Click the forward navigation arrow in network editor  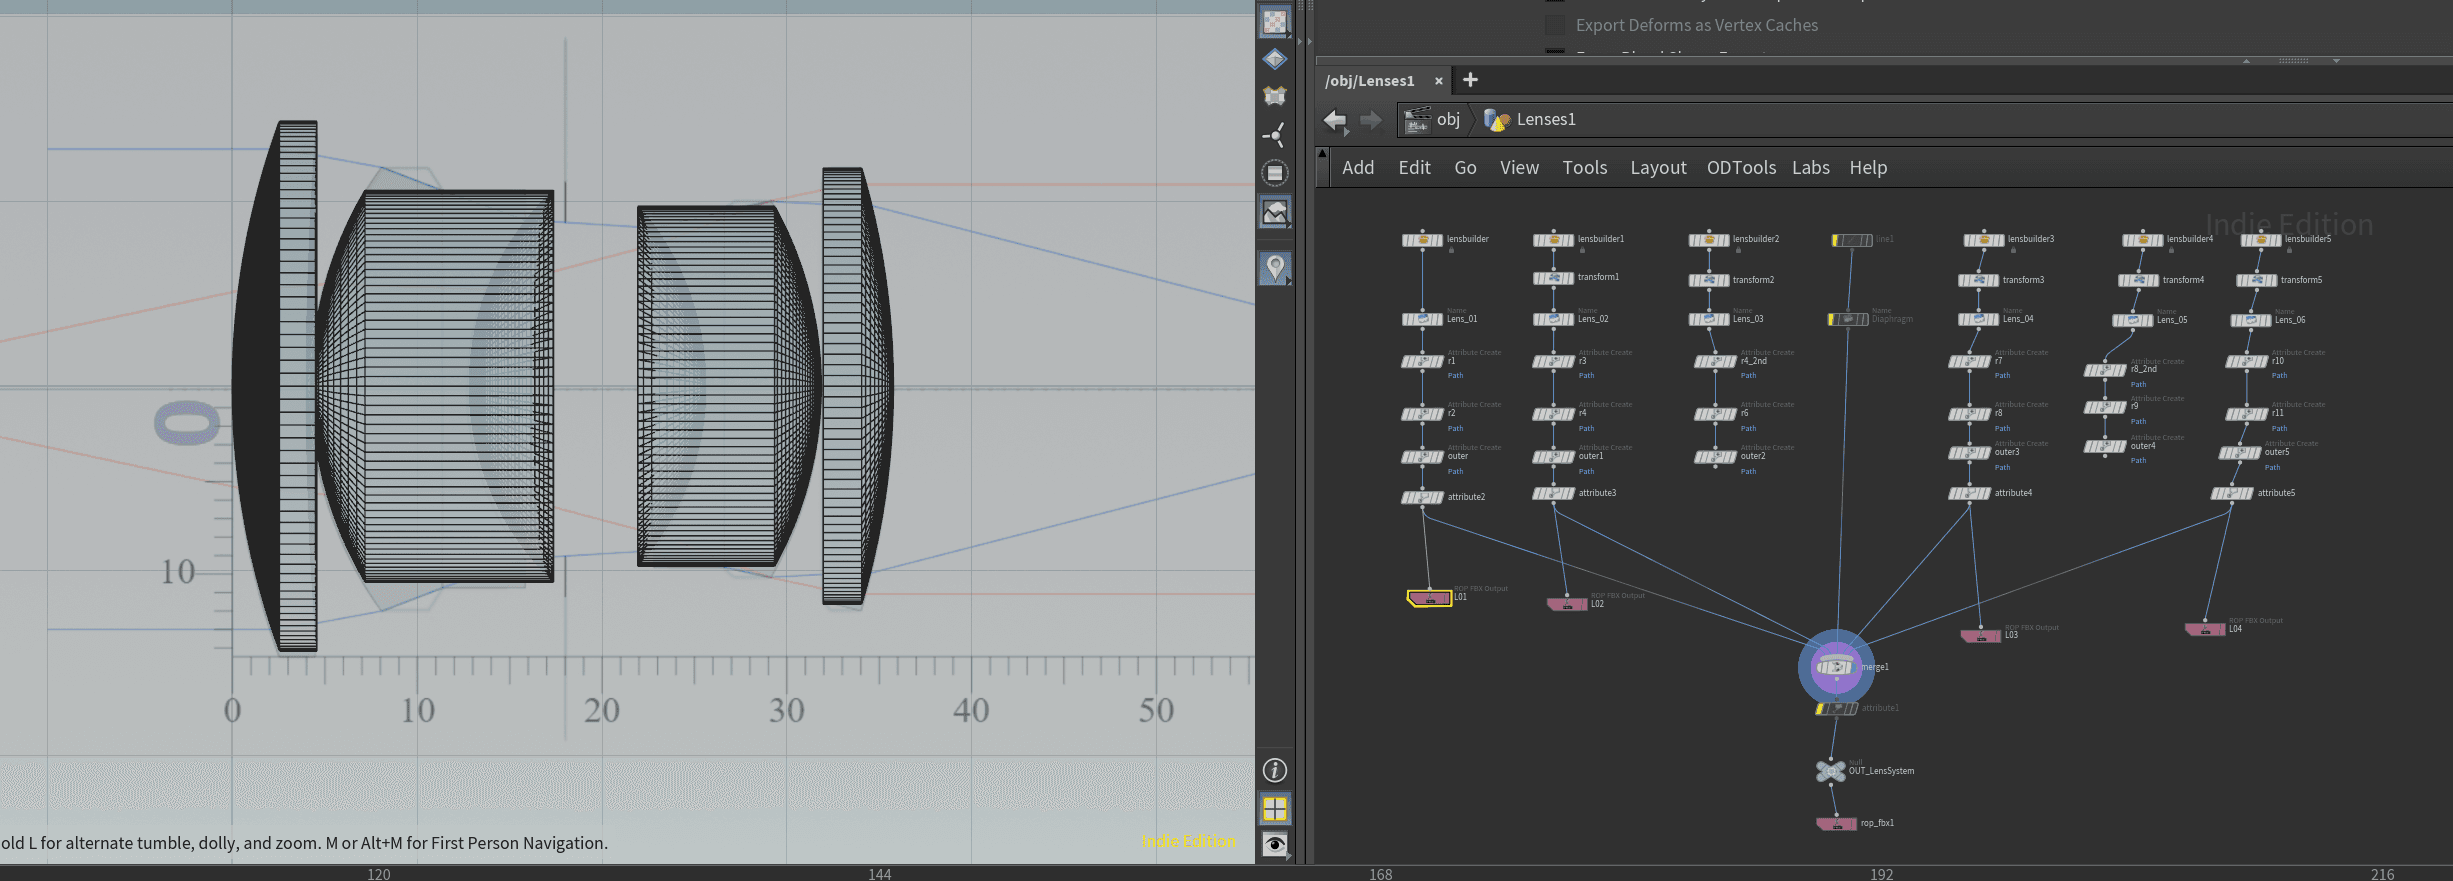pos(1370,121)
